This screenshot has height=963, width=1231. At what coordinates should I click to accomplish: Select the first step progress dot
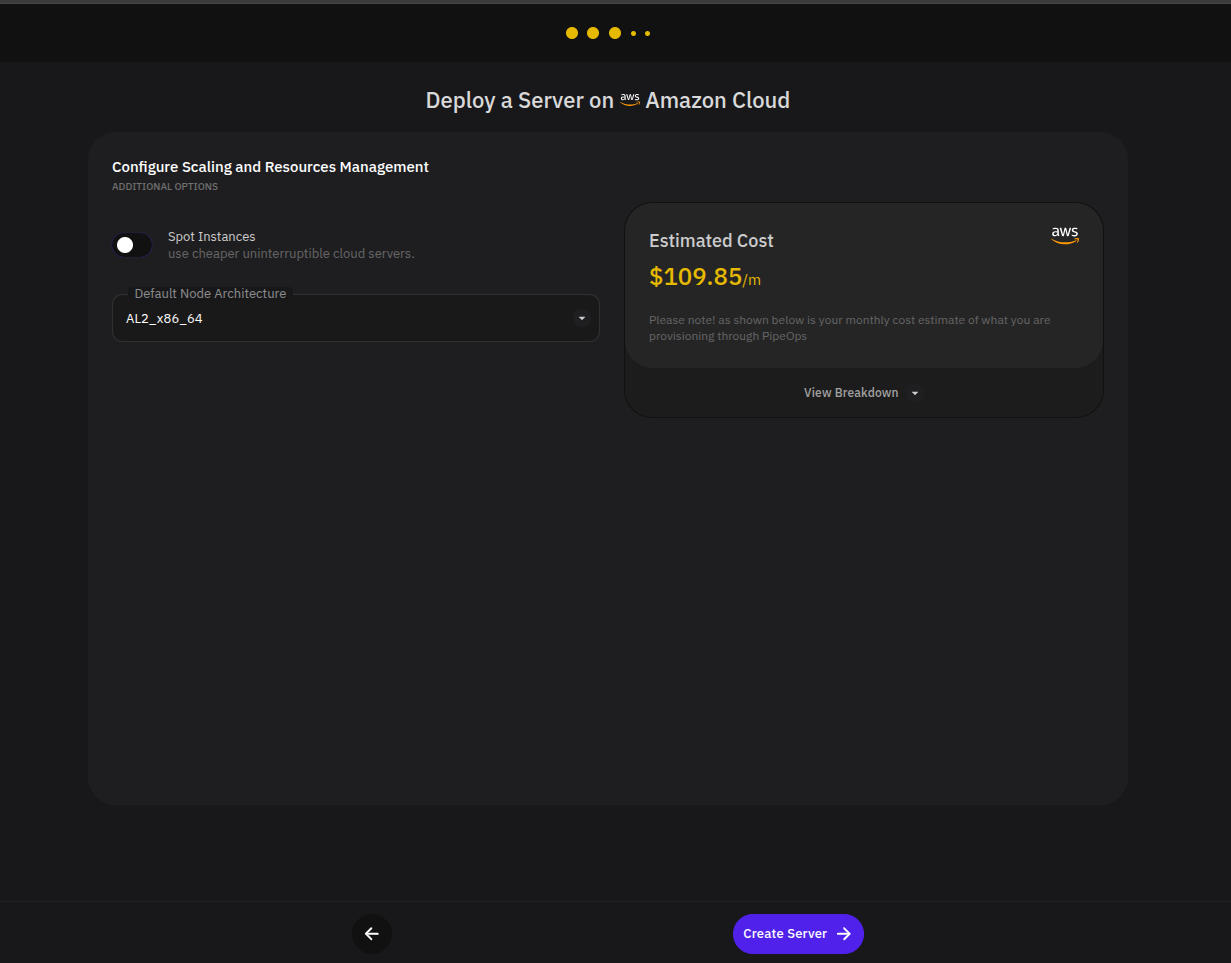572,33
